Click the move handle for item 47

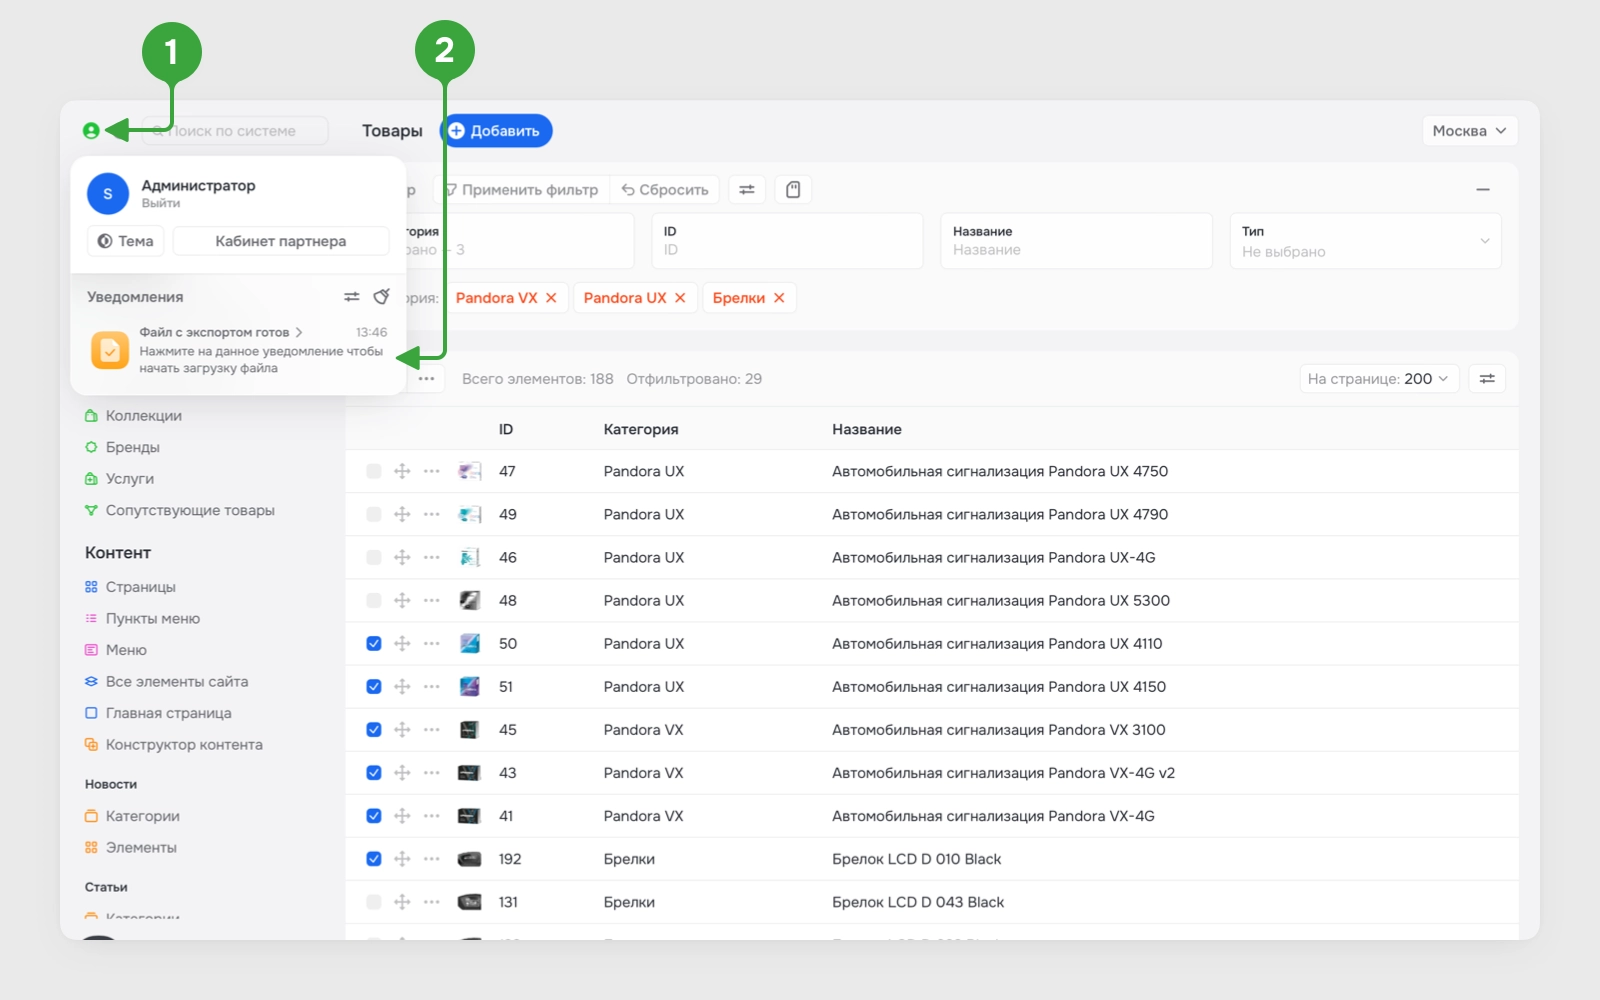coord(402,471)
